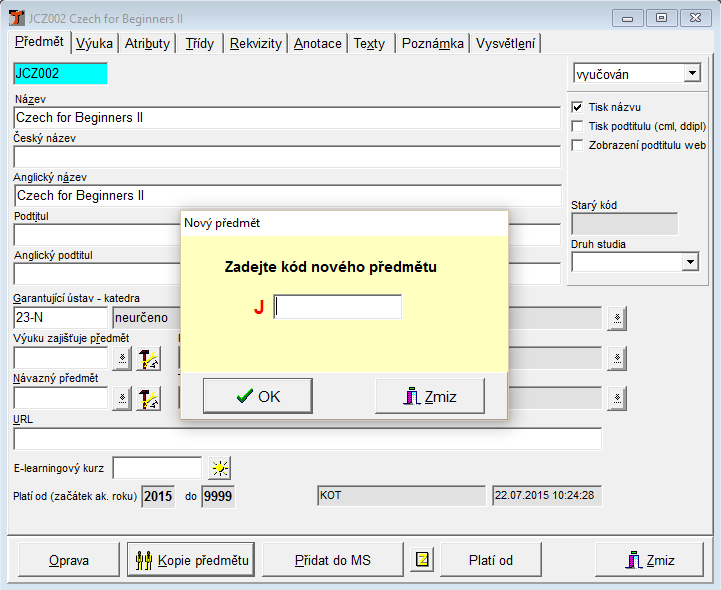Open lookup button next to Výuku zajišťuje předmět field
Viewport: 721px width, 590px height.
tap(122, 359)
